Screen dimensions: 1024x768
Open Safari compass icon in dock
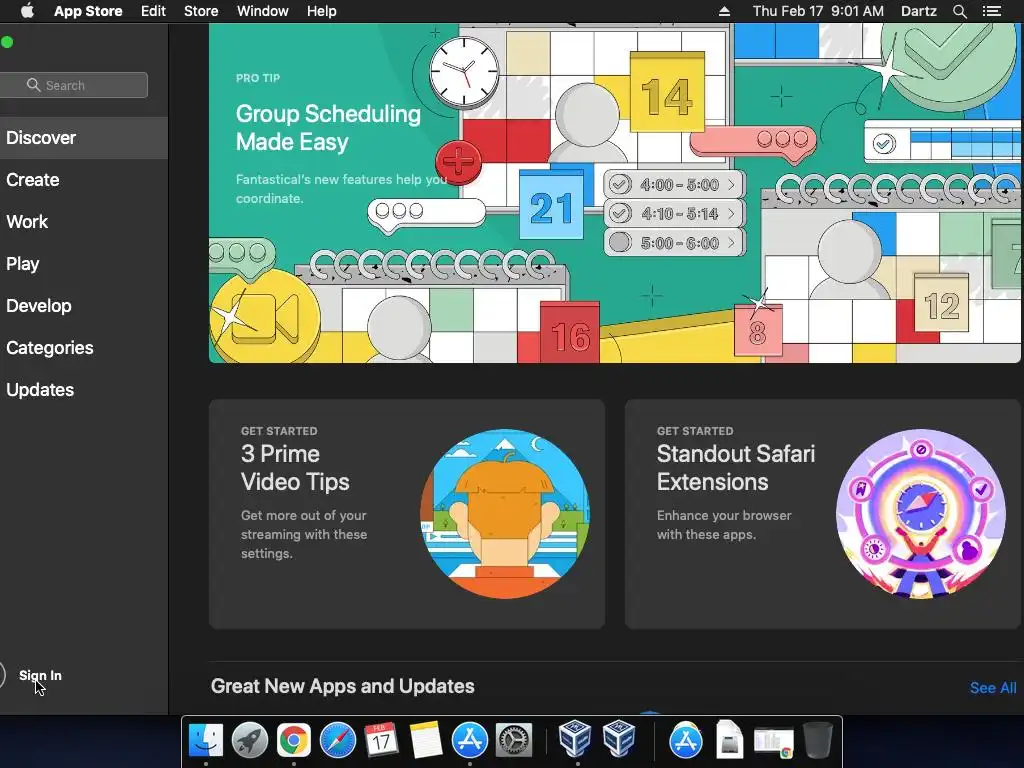point(338,740)
